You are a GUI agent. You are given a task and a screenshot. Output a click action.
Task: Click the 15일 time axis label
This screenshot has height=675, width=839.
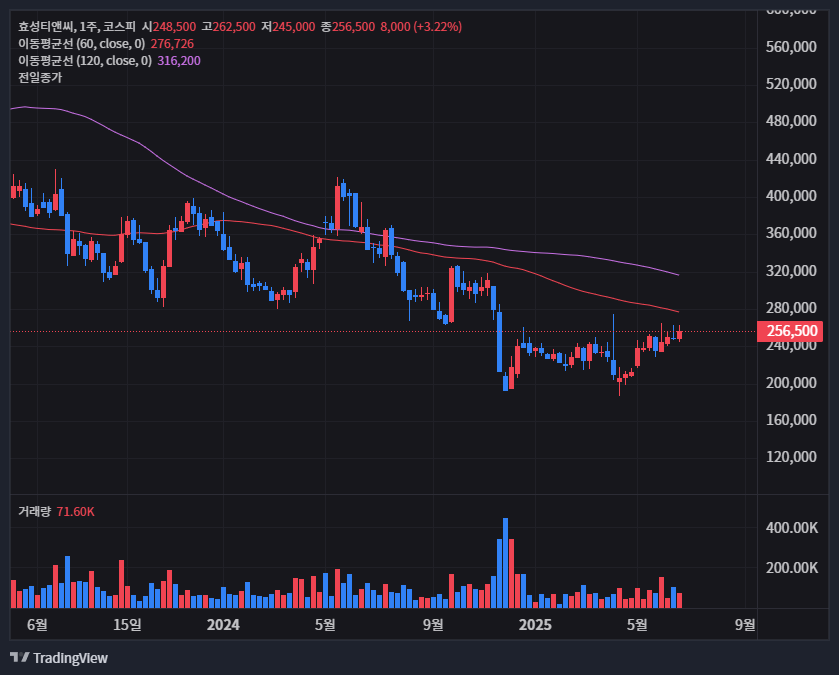pos(127,625)
